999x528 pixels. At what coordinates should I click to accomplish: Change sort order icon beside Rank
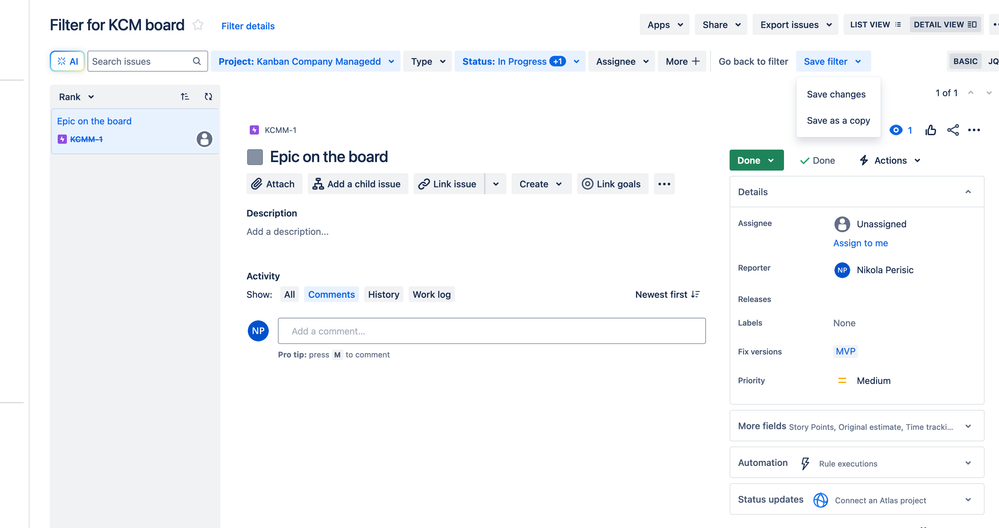pos(185,97)
